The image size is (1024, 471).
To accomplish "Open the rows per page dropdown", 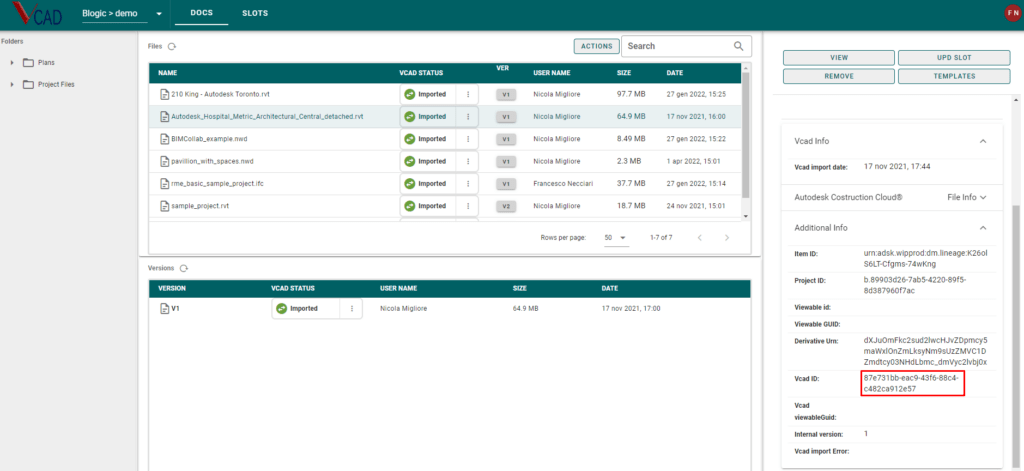I will [613, 237].
